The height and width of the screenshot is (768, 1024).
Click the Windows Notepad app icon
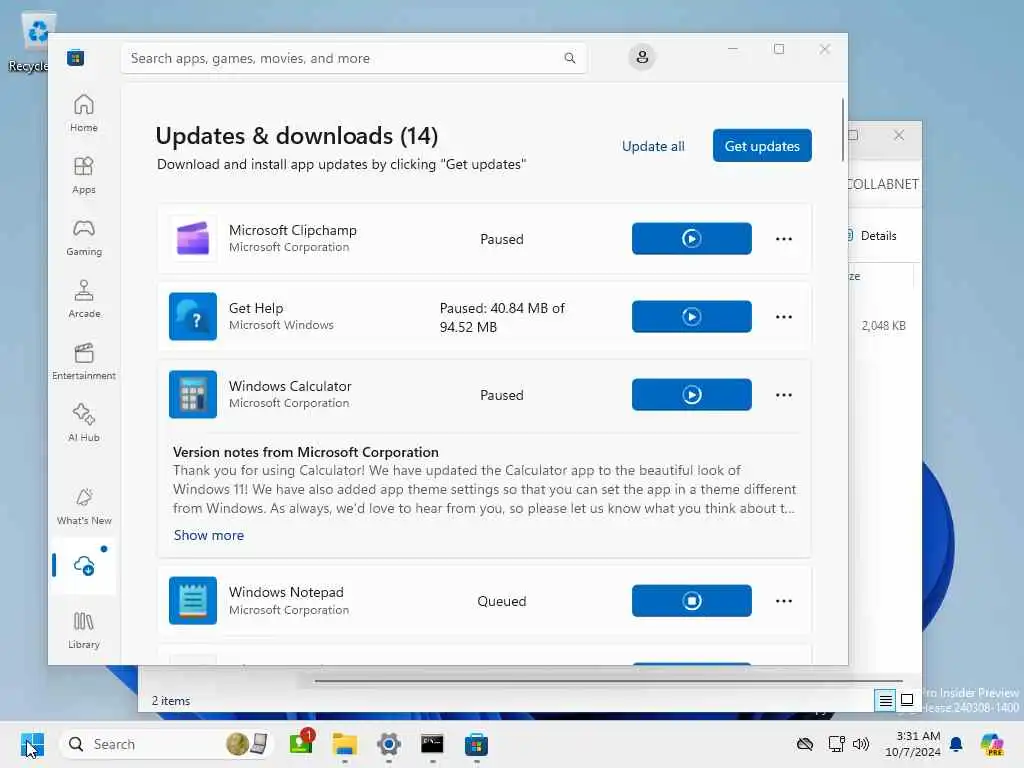tap(193, 601)
